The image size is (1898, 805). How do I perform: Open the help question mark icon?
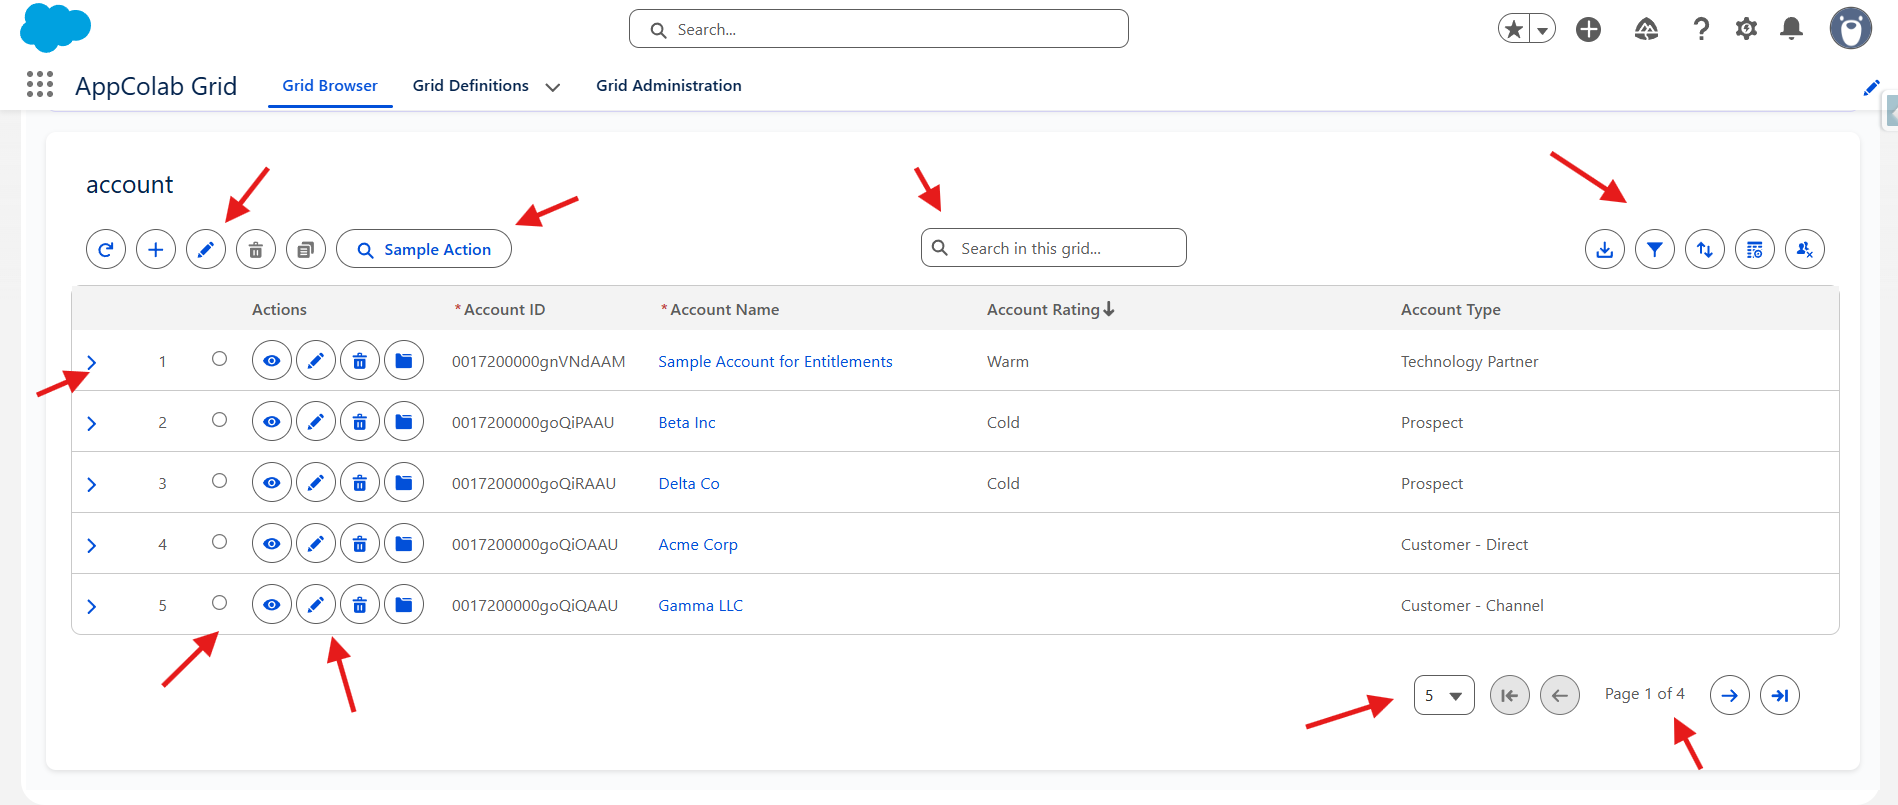pyautogui.click(x=1701, y=29)
